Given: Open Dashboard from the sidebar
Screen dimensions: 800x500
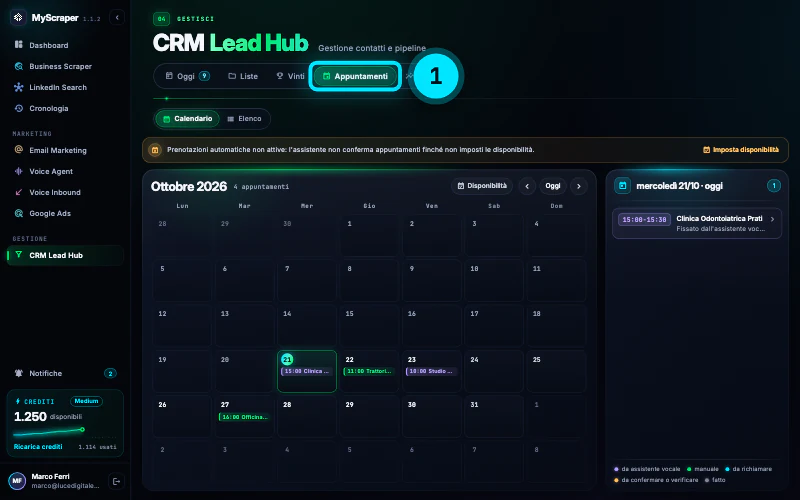Looking at the screenshot, I should coord(48,45).
